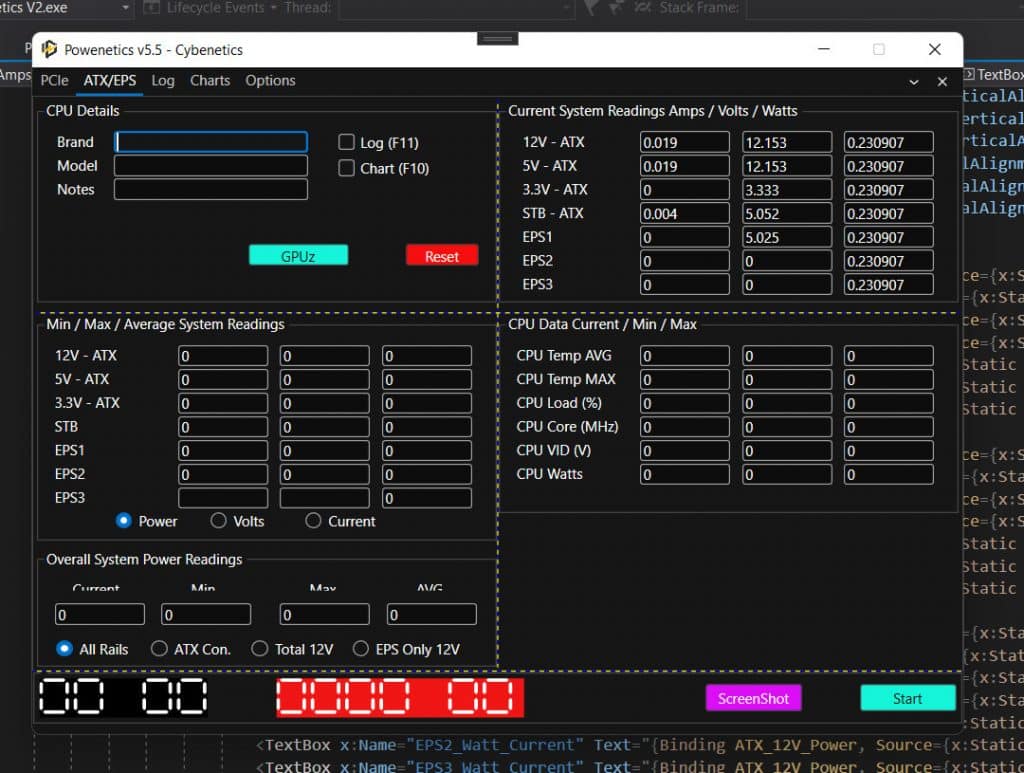Click the "CPU Temp MAX" label
The width and height of the screenshot is (1024, 773).
pos(566,379)
